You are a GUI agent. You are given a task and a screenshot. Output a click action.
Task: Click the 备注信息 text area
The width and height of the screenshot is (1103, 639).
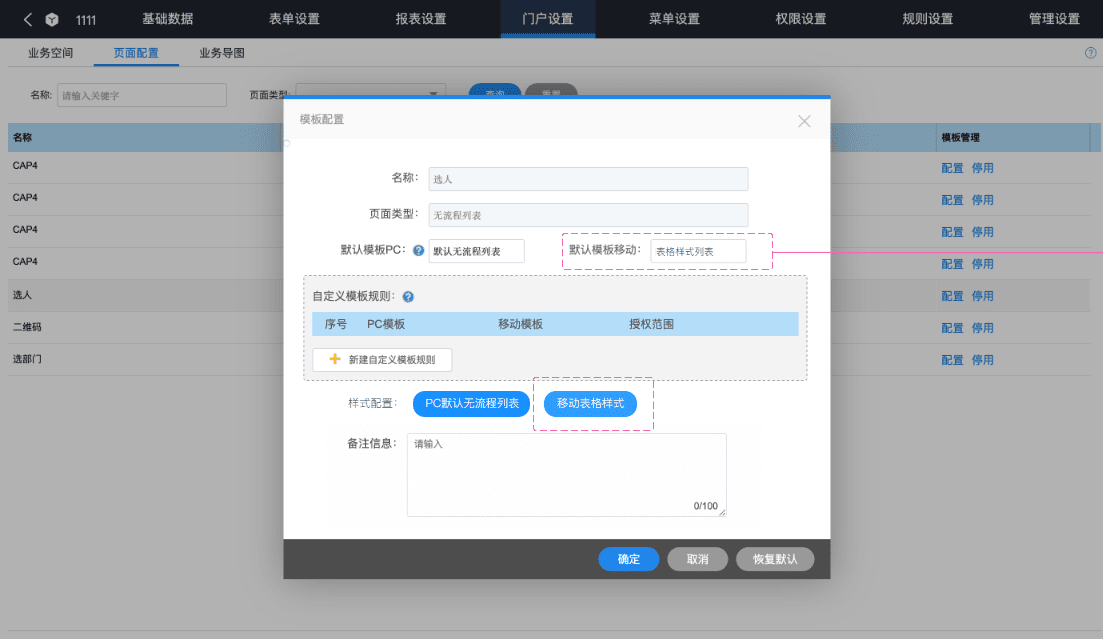566,475
